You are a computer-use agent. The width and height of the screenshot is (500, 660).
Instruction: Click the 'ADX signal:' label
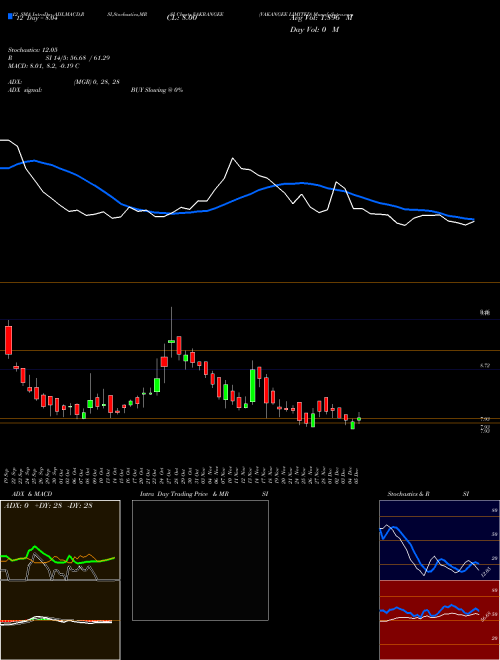pos(25,90)
